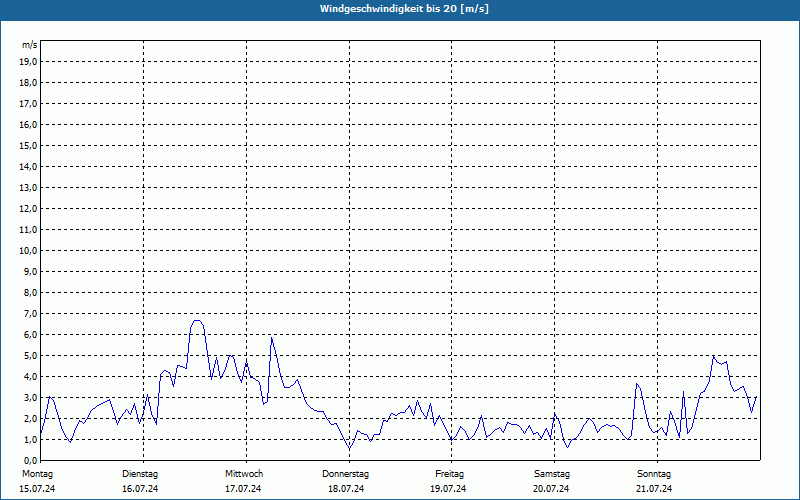Click the 0,0 y-axis value
The image size is (800, 500).
click(x=30, y=461)
